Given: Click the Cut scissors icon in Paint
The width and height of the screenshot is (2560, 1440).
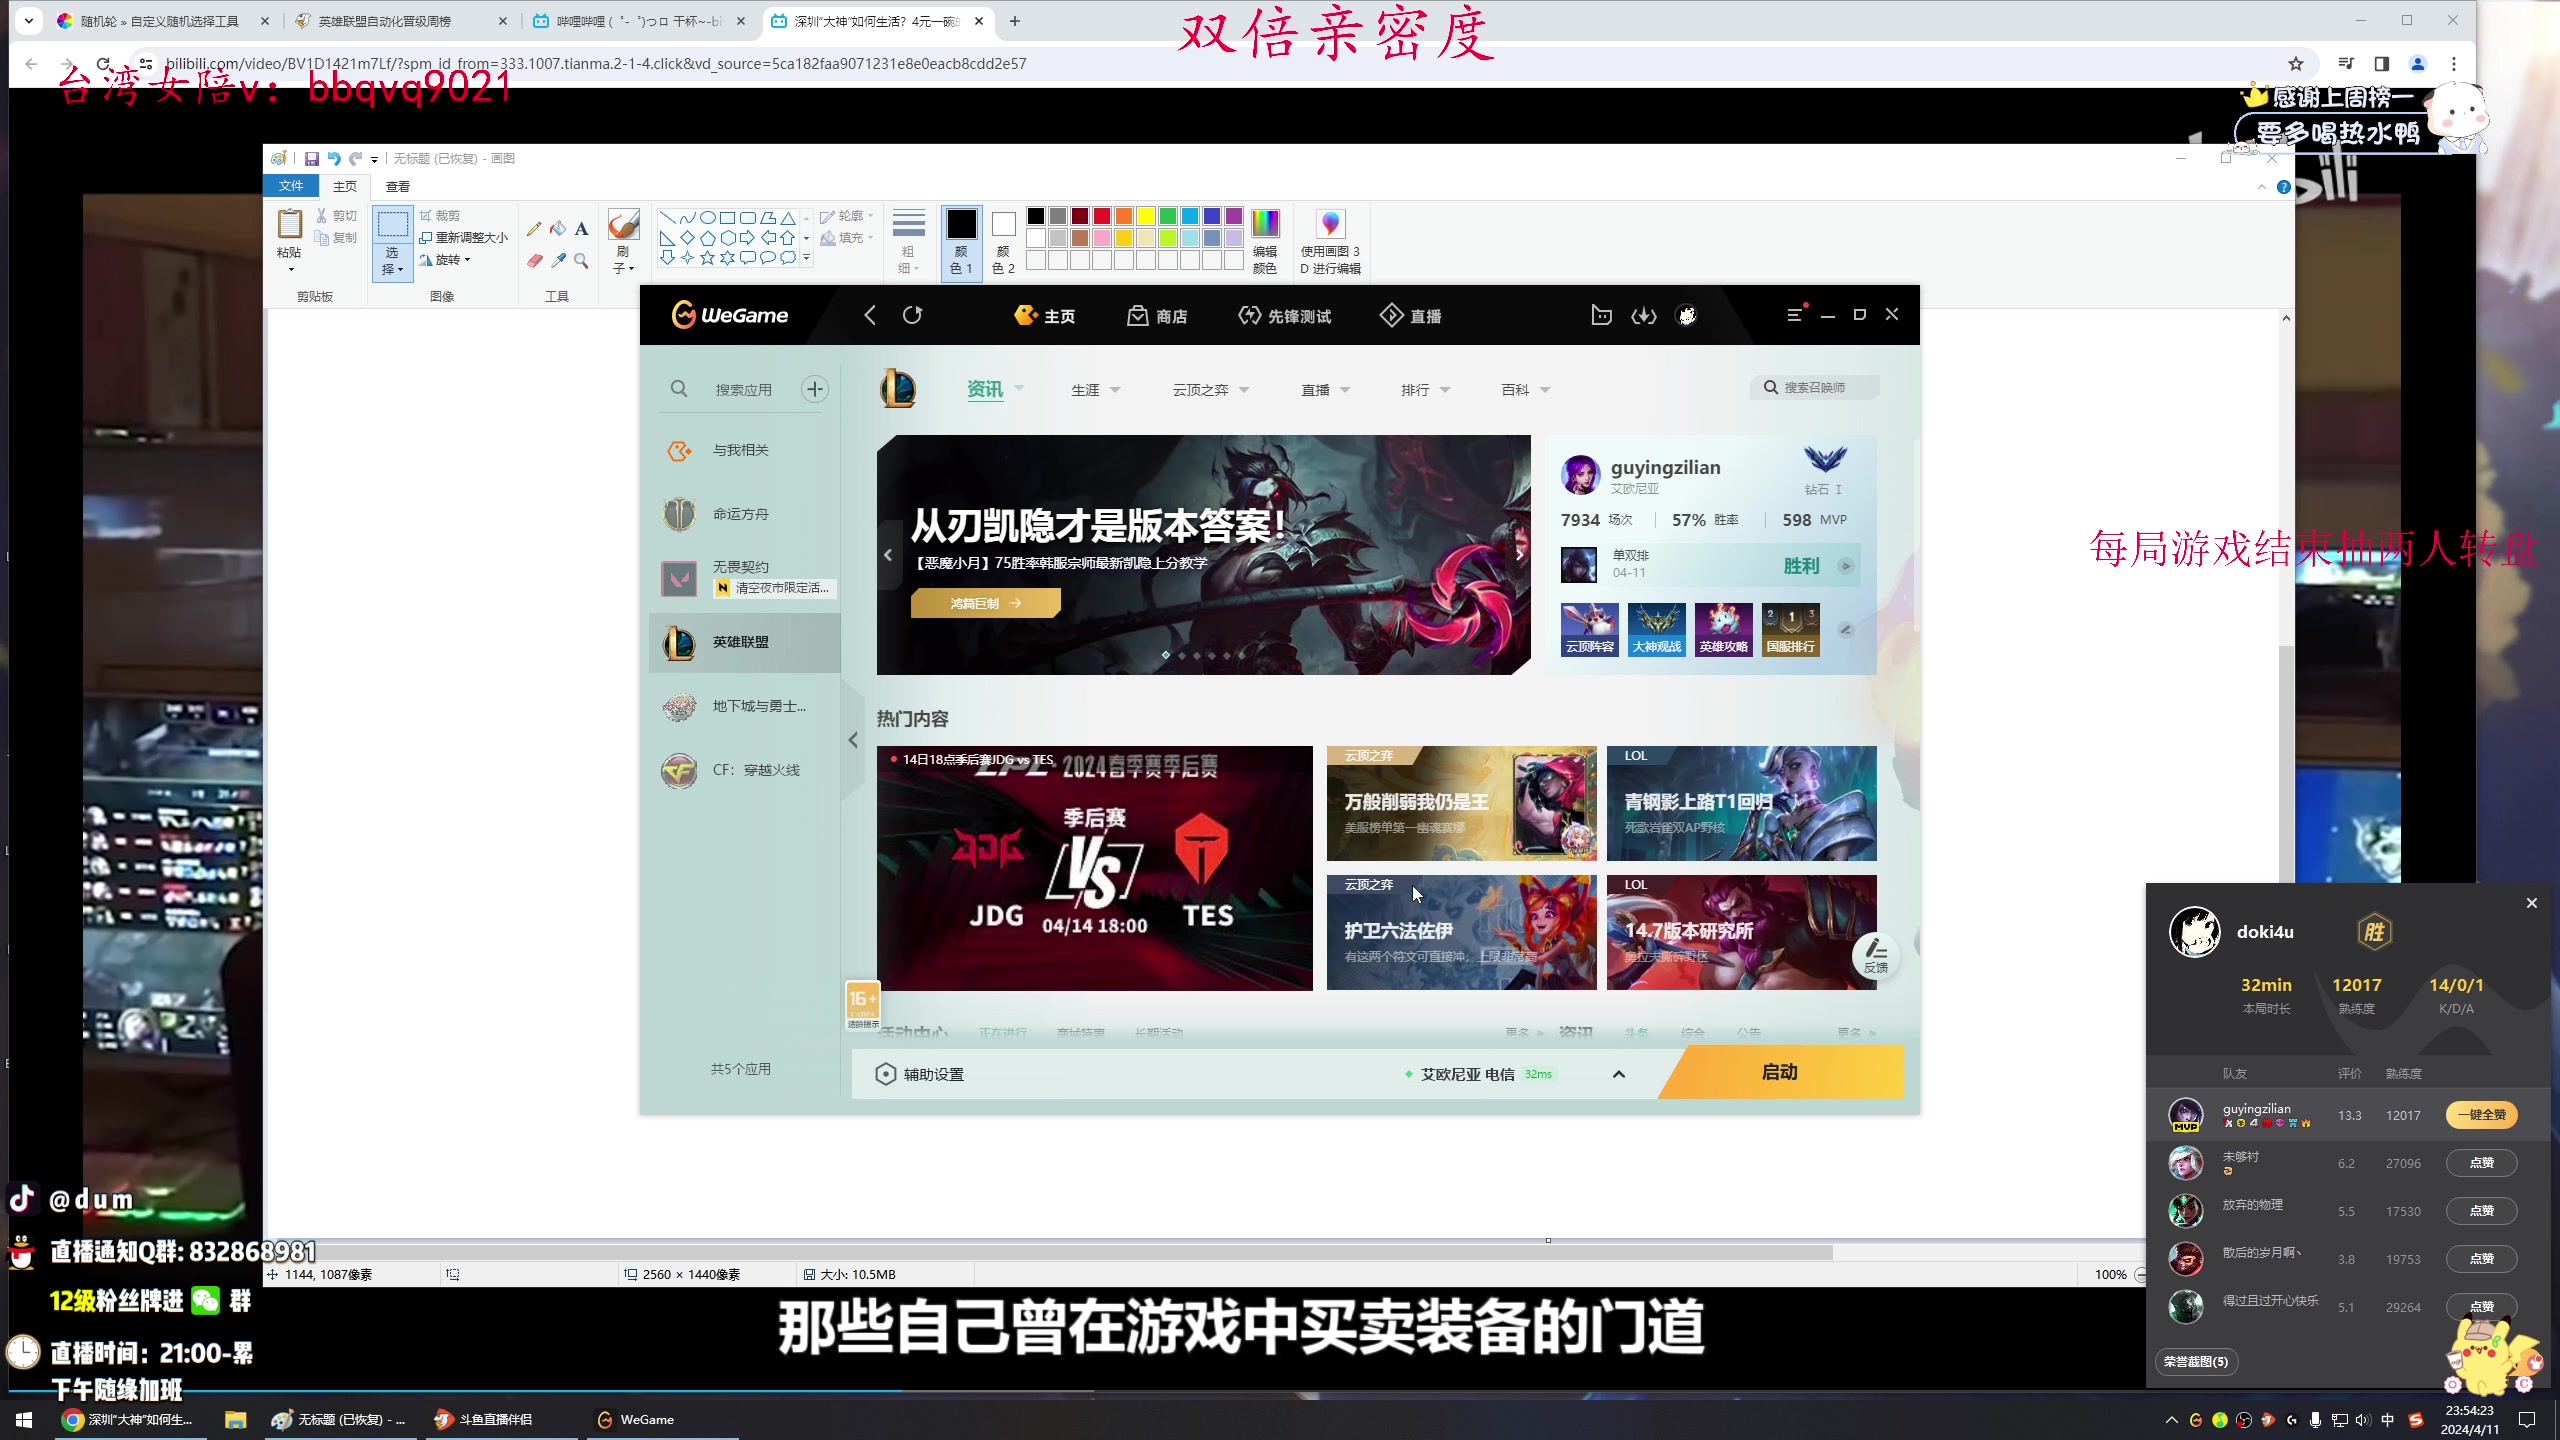Looking at the screenshot, I should [322, 216].
